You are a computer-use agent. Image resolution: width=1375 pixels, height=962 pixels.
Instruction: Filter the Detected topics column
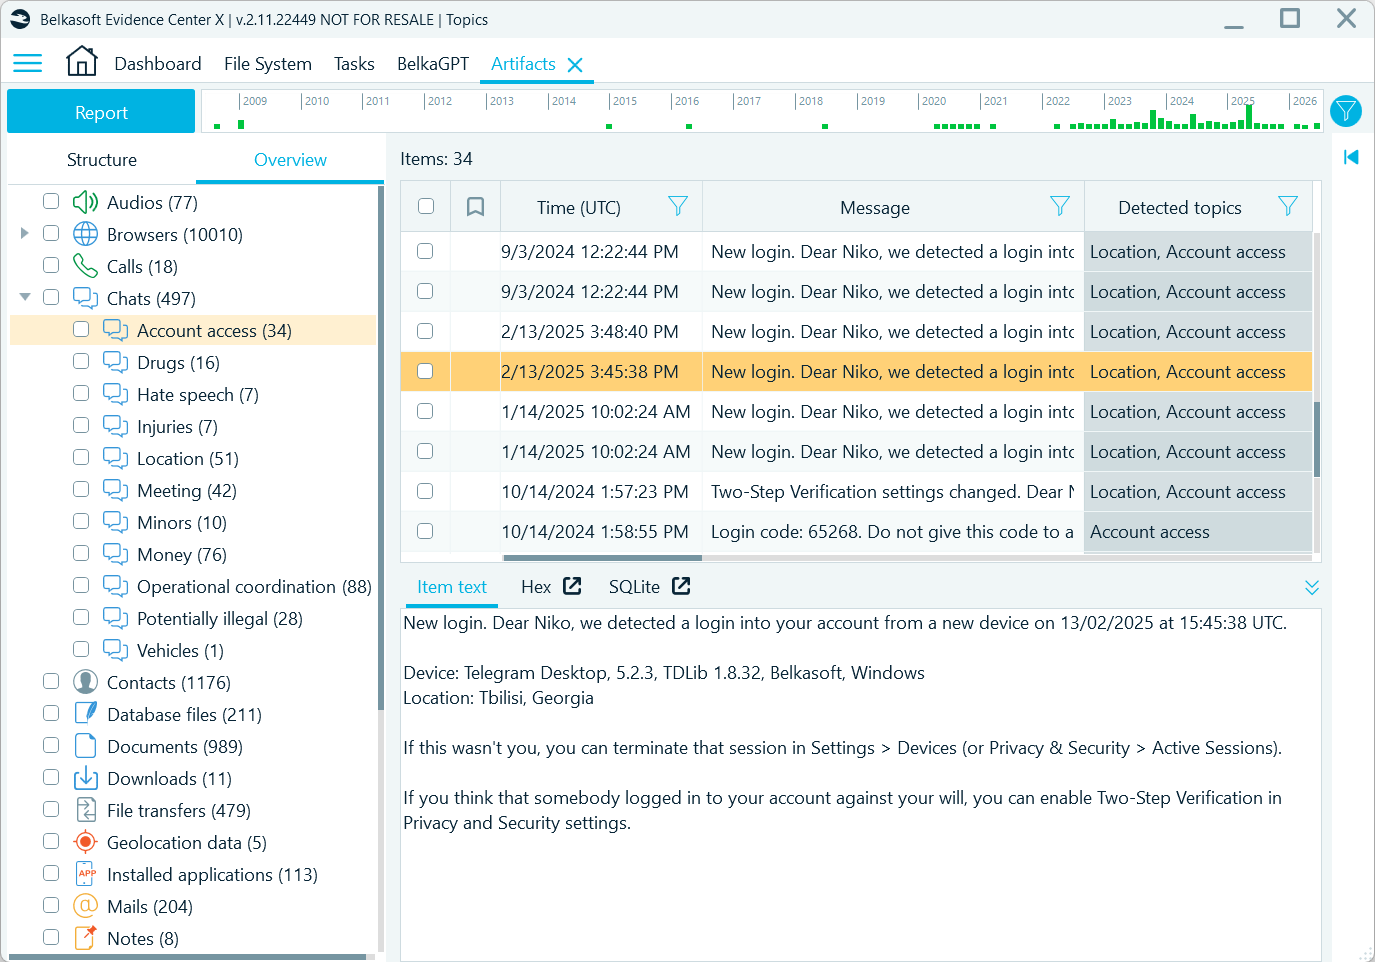[1288, 206]
